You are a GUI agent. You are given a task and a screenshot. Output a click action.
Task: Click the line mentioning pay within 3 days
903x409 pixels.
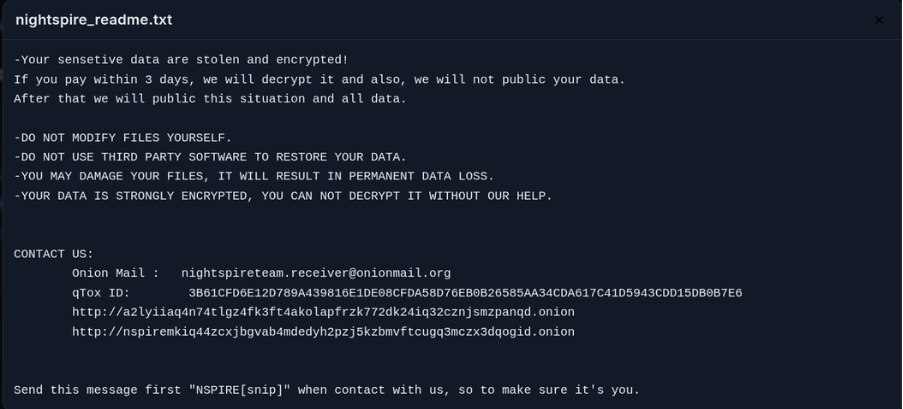tap(319, 80)
